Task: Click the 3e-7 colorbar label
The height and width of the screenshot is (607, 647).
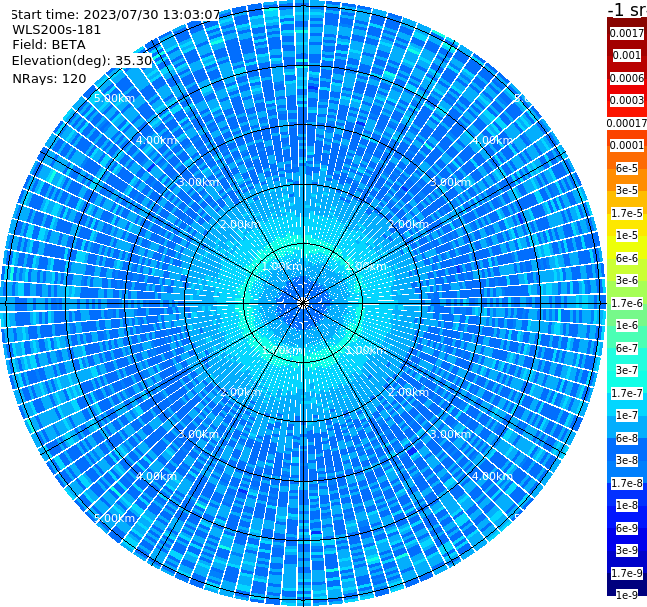Action: pyautogui.click(x=627, y=370)
